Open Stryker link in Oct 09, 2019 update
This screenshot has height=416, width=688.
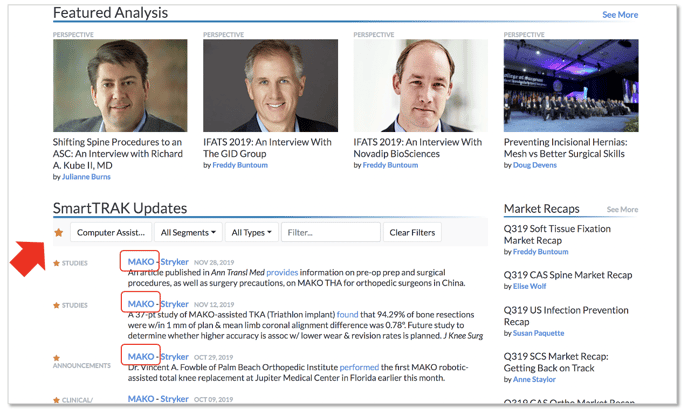[x=174, y=398]
